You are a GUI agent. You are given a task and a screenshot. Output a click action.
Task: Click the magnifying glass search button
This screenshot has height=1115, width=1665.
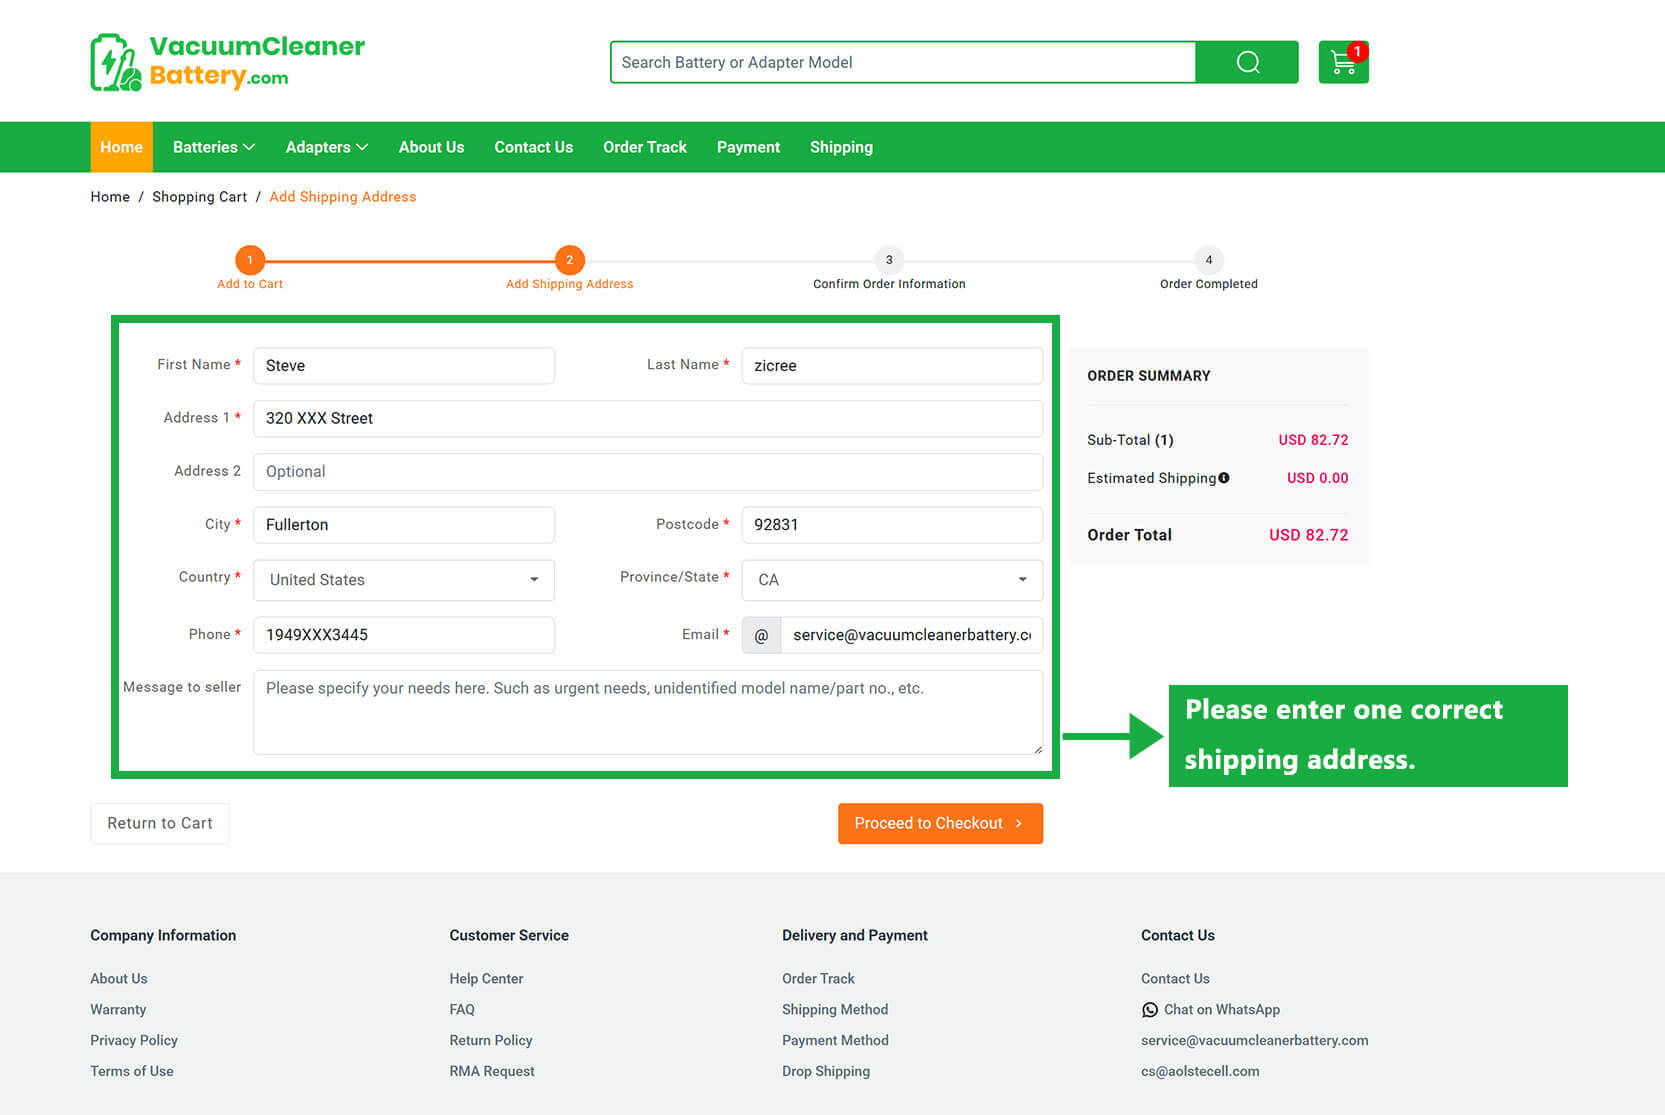point(1247,62)
